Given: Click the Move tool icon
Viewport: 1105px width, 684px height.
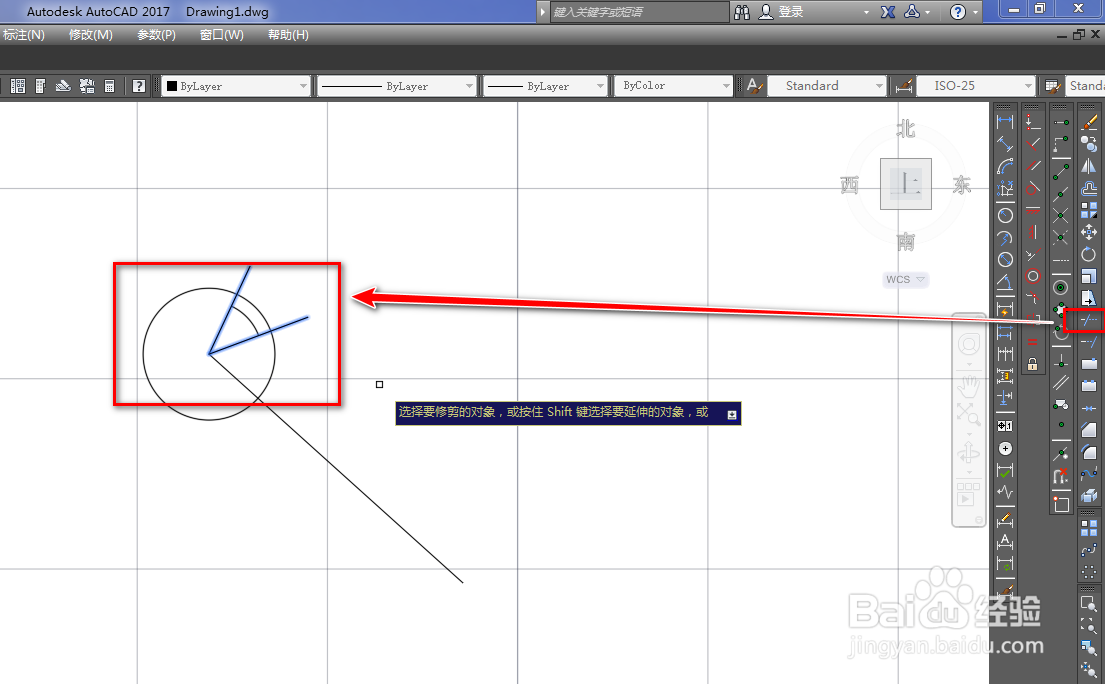Looking at the screenshot, I should pos(1089,232).
